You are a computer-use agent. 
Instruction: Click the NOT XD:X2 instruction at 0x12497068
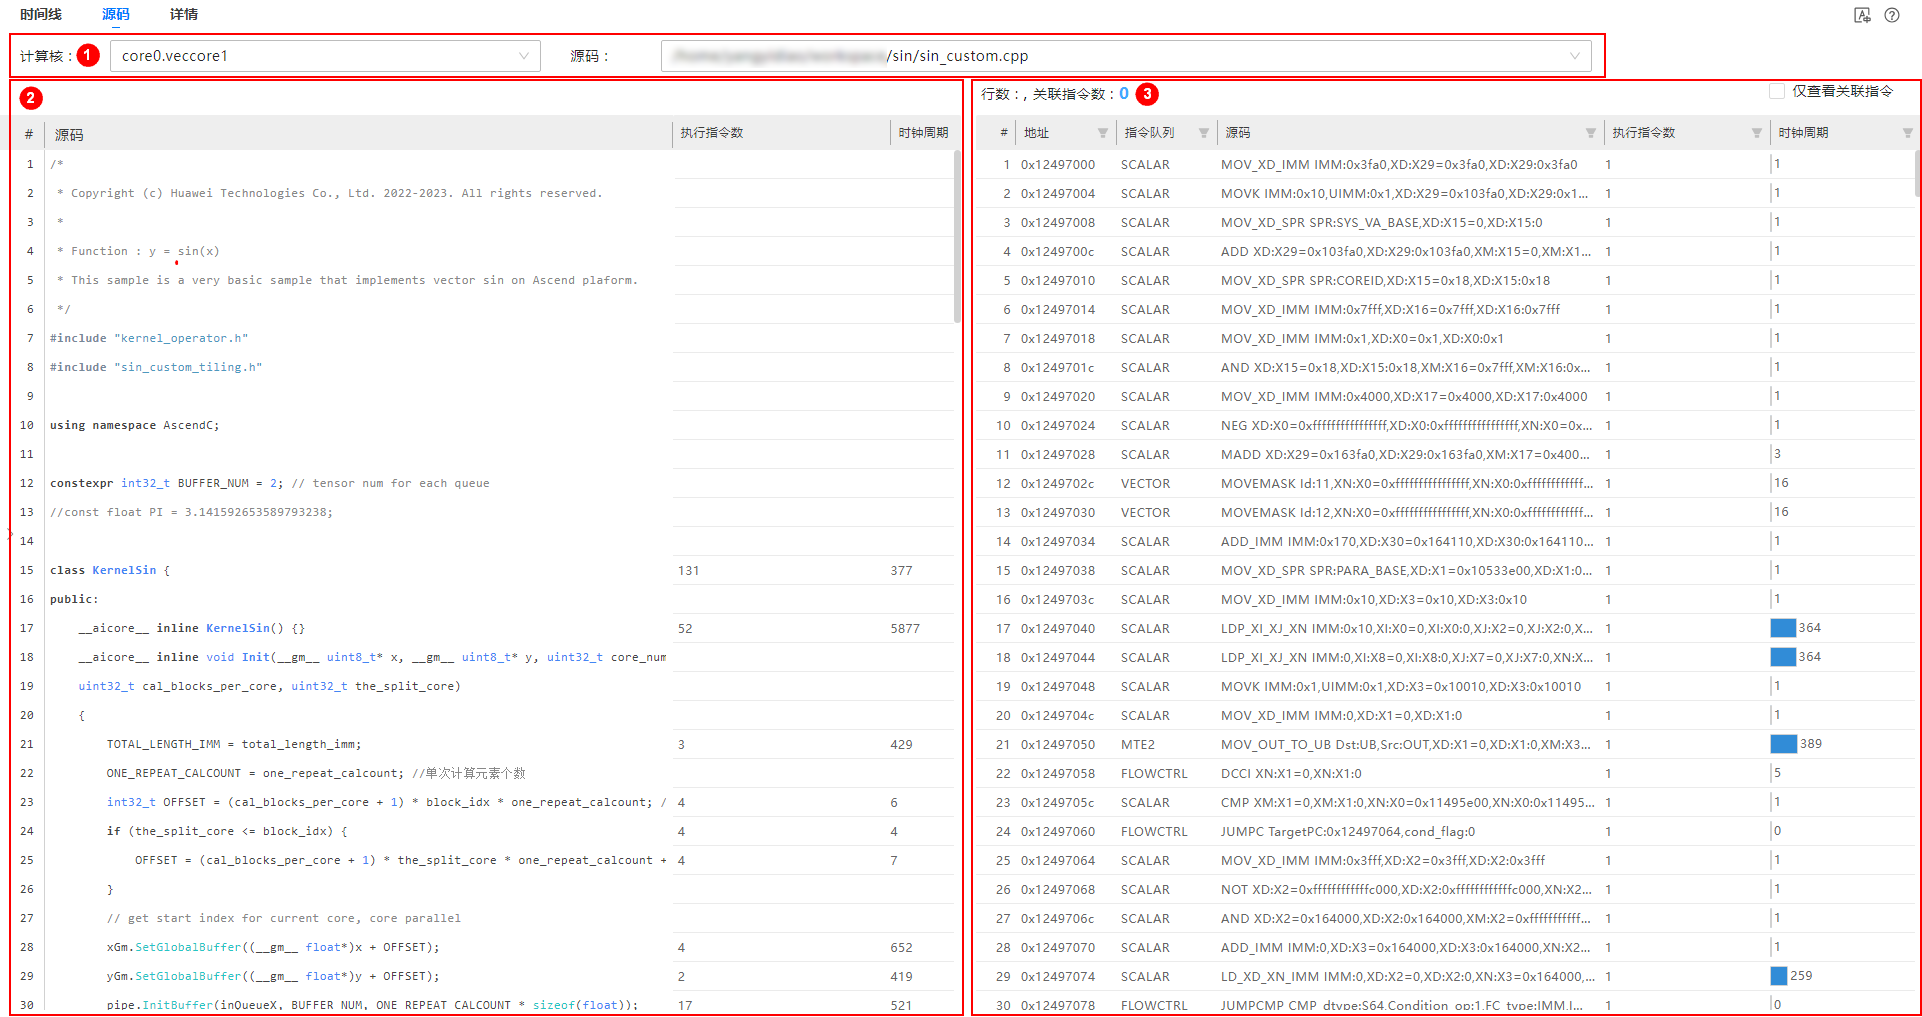tap(1406, 889)
